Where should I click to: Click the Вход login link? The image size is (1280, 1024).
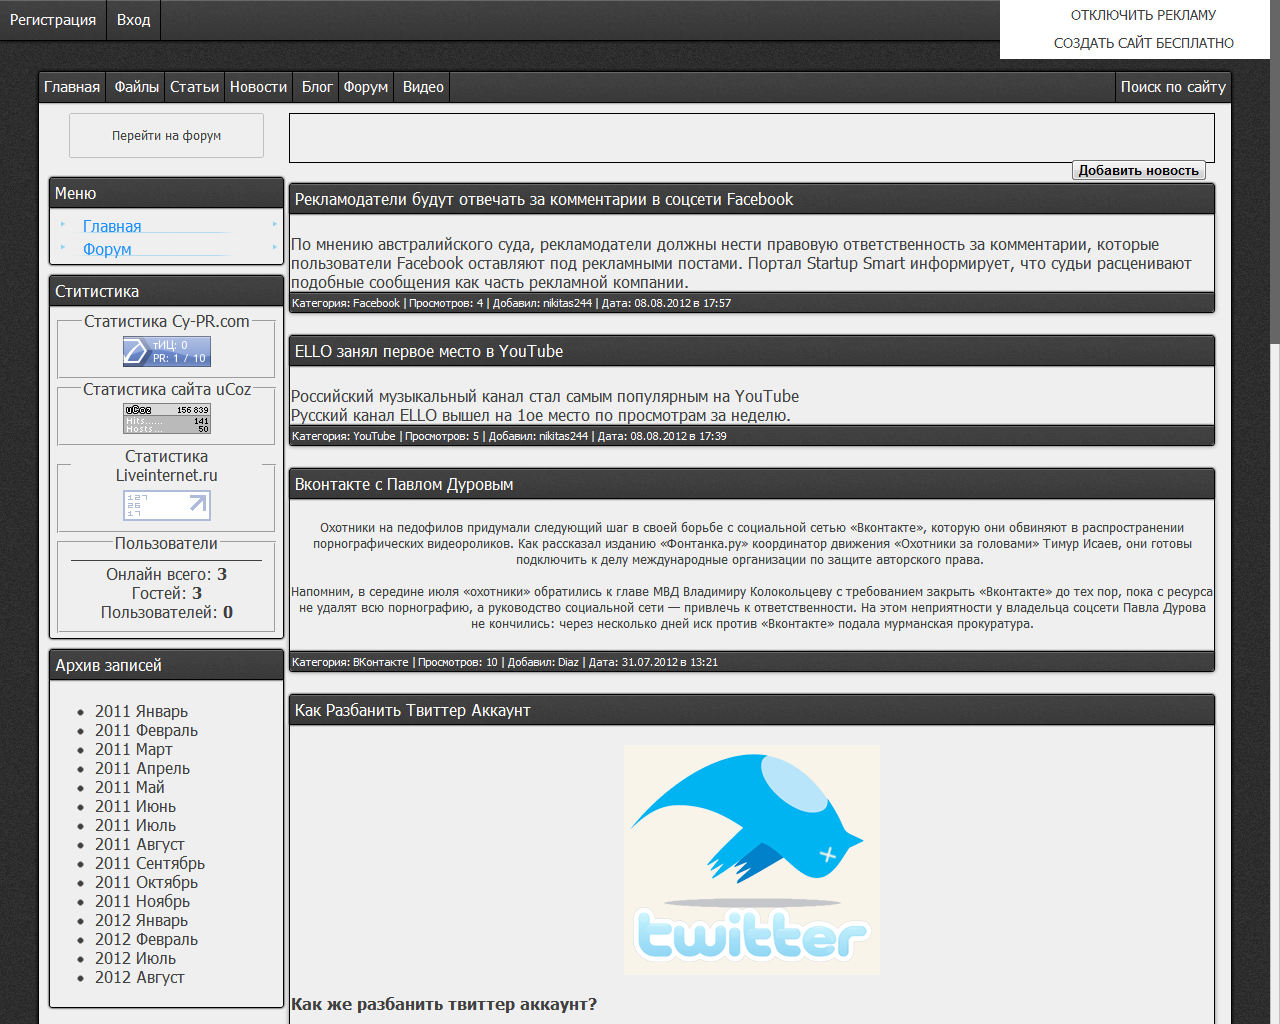coord(133,20)
